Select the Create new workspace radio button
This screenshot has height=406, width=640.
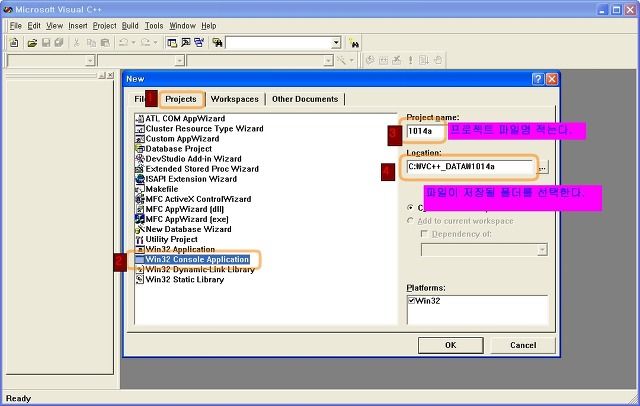tap(410, 208)
